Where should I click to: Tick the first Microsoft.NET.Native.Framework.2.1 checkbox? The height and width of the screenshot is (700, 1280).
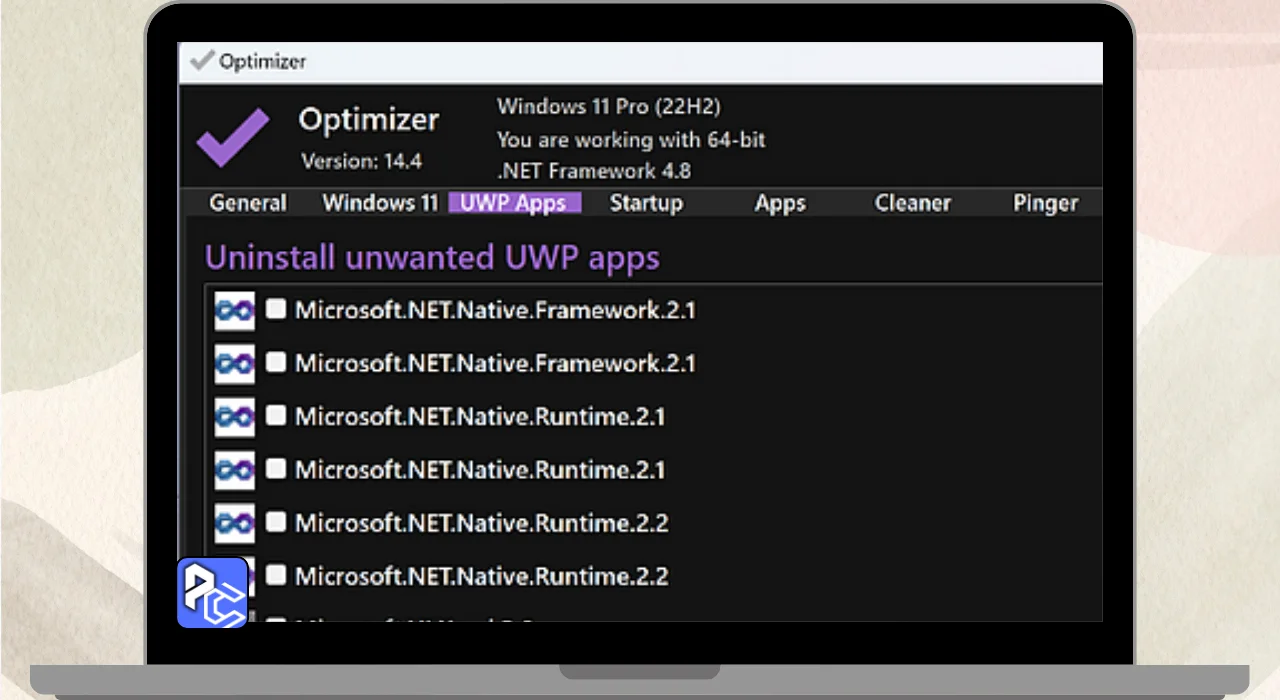point(276,309)
